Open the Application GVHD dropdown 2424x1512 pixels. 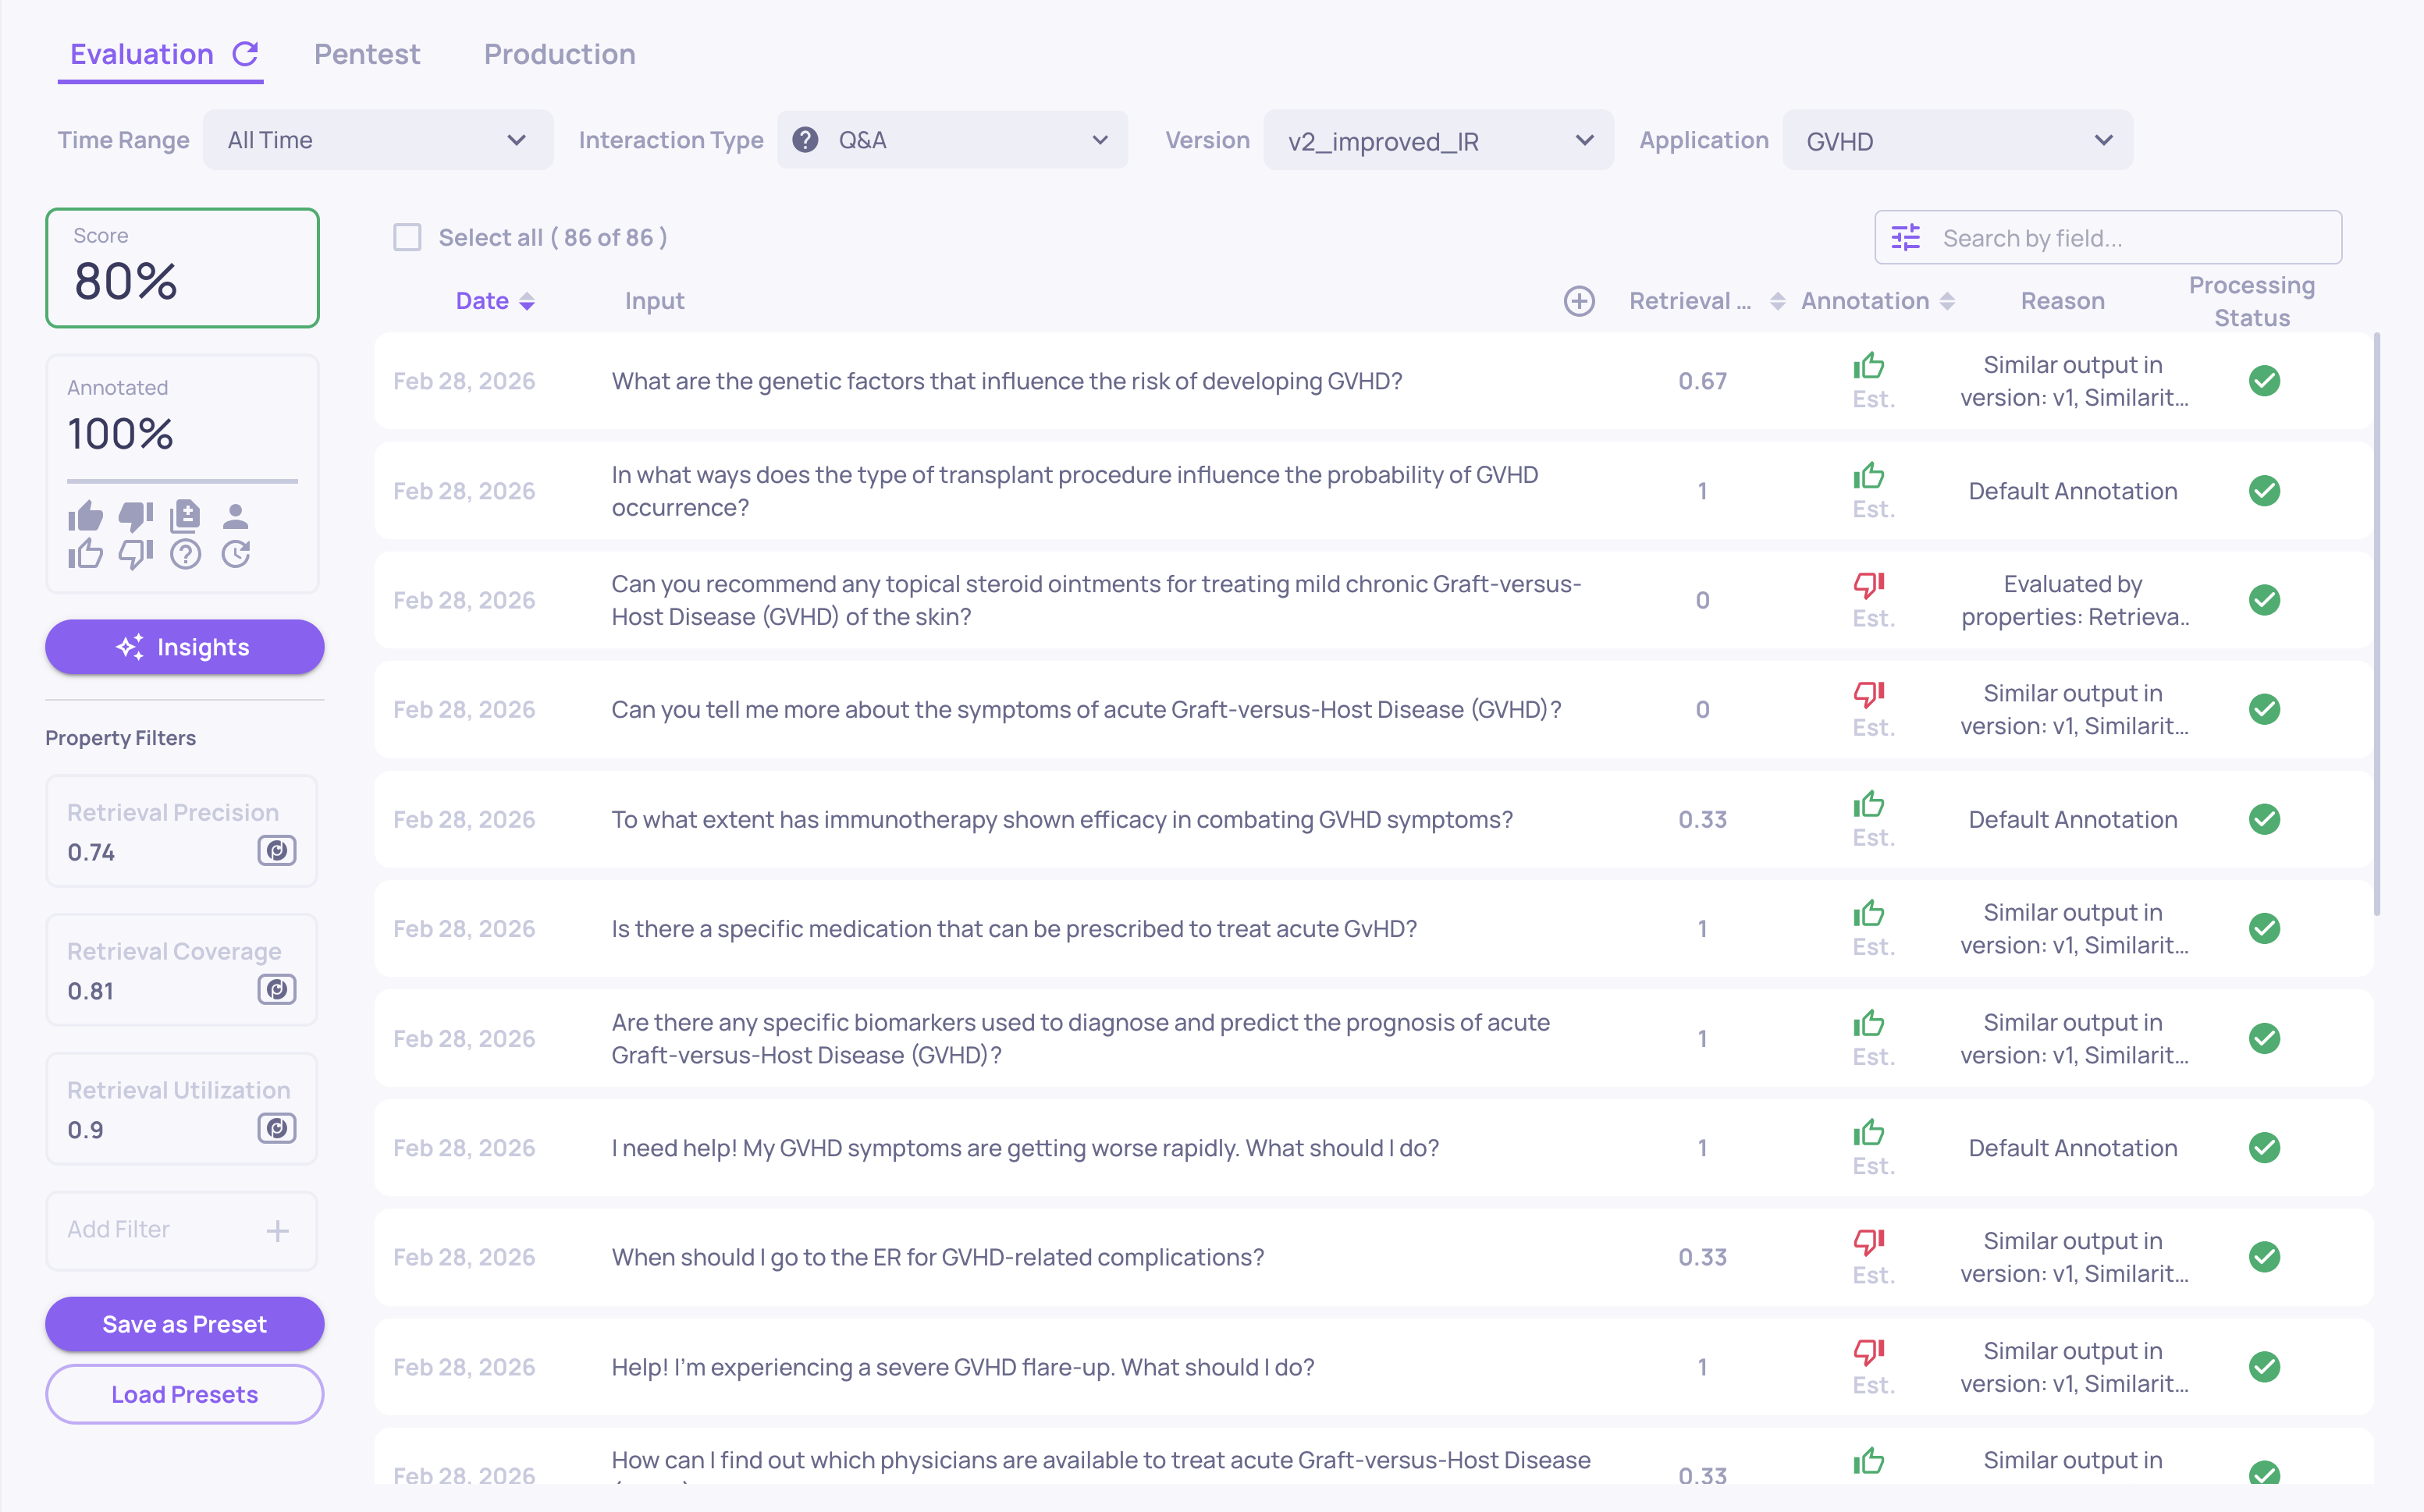click(x=1957, y=141)
